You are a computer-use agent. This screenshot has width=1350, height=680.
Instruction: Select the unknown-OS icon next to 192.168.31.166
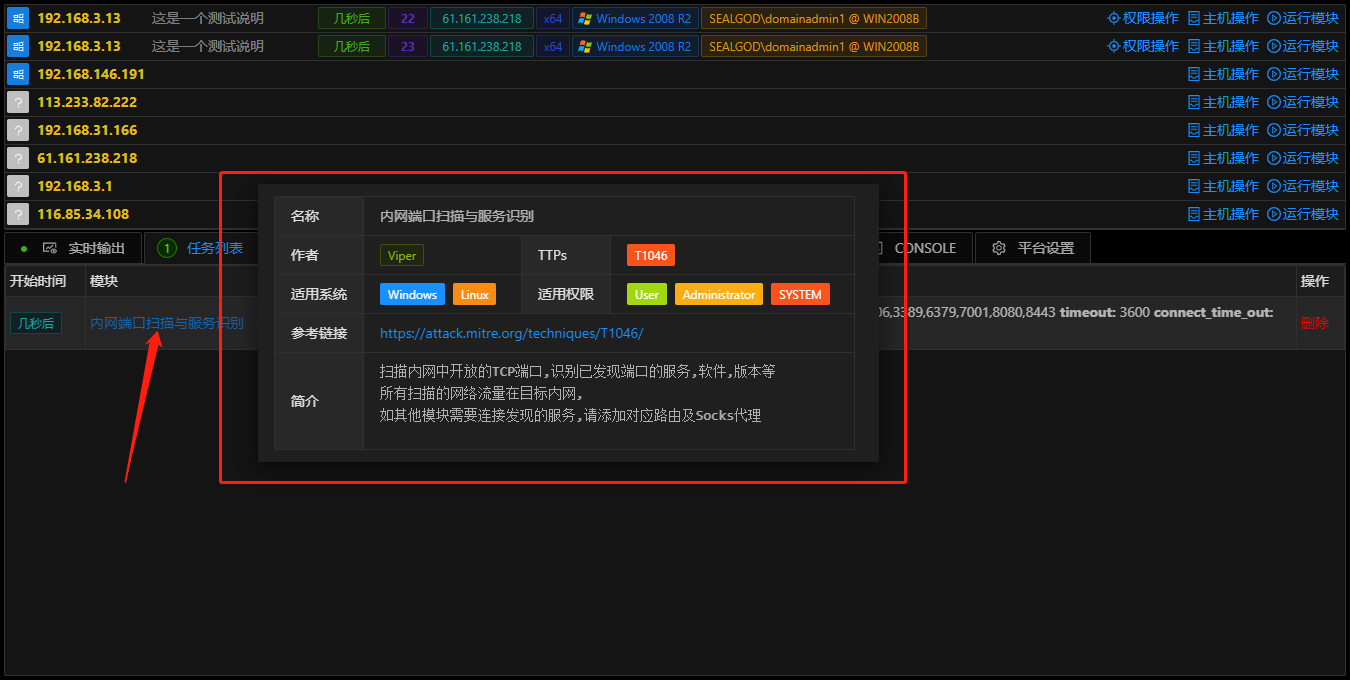point(18,130)
